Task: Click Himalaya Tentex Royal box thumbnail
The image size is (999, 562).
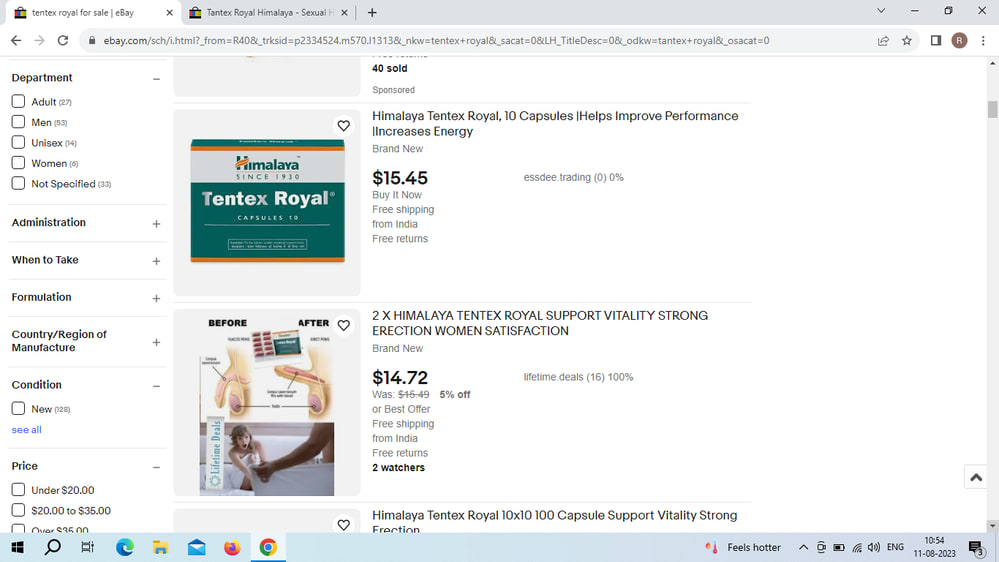Action: click(x=267, y=202)
